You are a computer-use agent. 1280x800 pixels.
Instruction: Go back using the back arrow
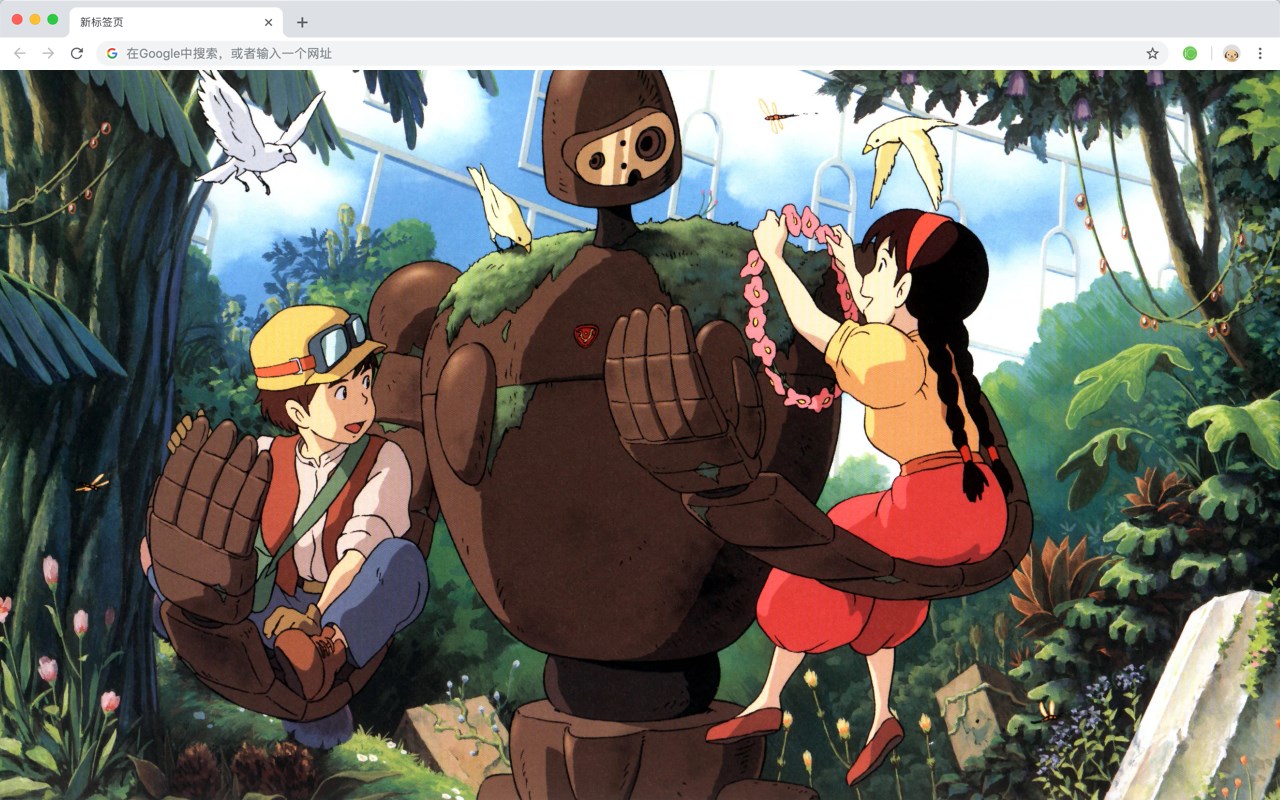[20, 53]
